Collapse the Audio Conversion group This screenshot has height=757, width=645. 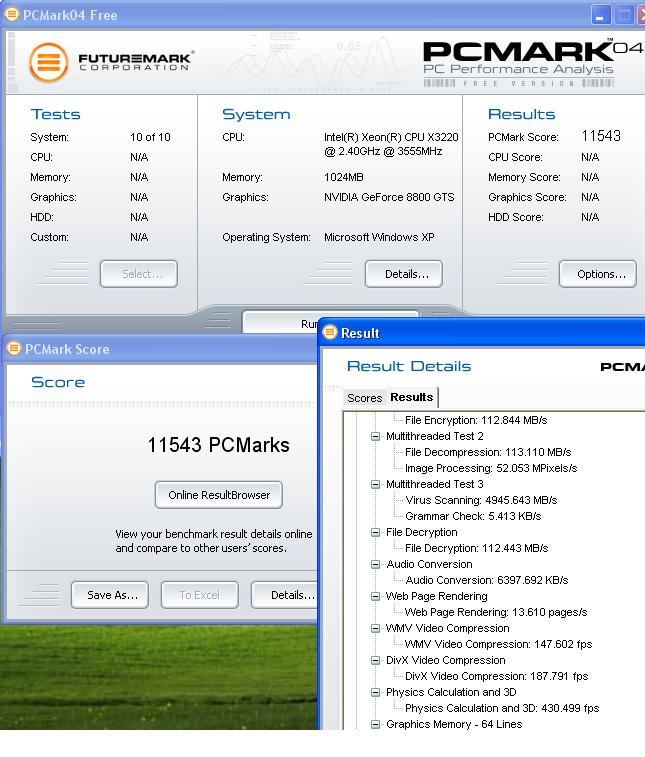[375, 564]
